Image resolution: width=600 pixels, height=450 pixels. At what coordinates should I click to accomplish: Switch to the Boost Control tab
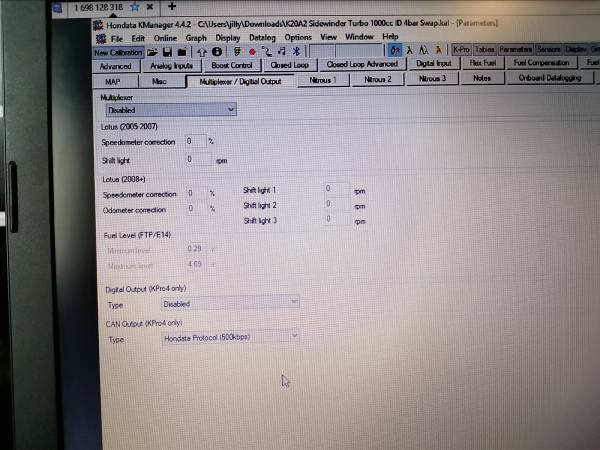click(231, 65)
